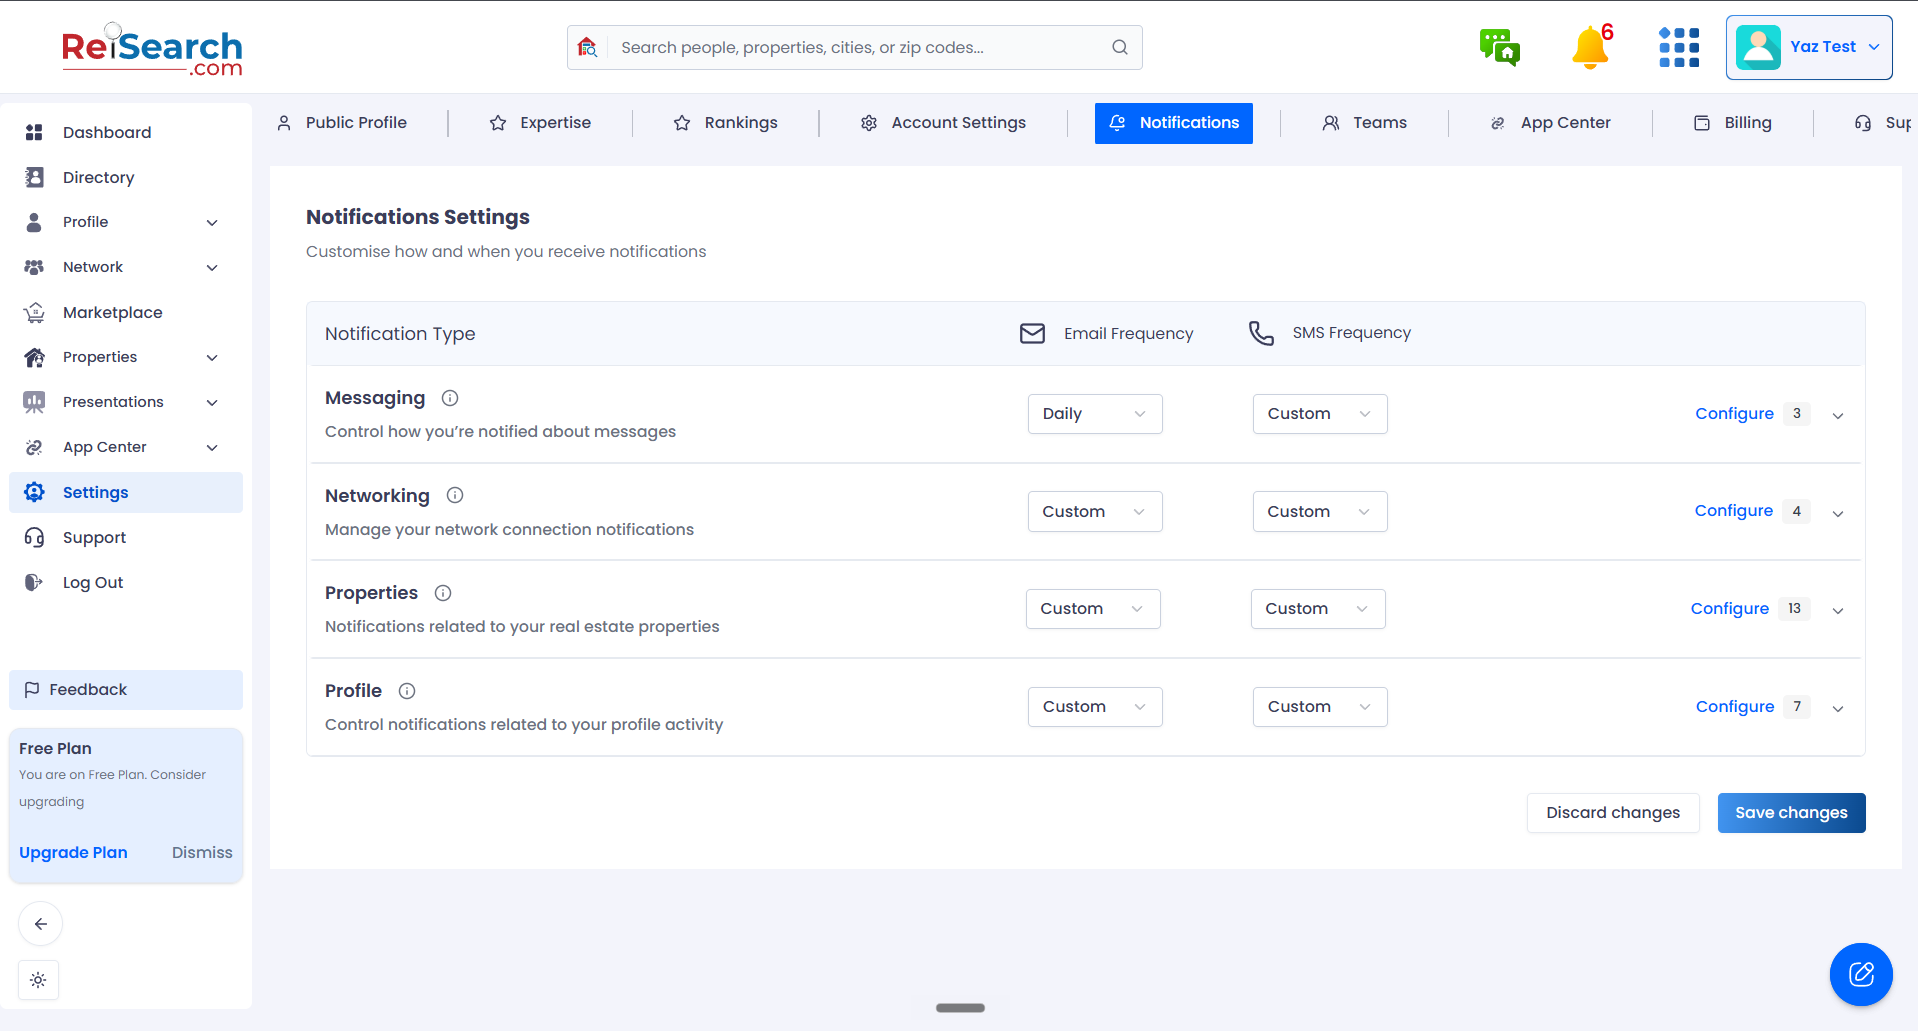
Task: Expand the App Center sidebar submenu
Action: [x=212, y=447]
